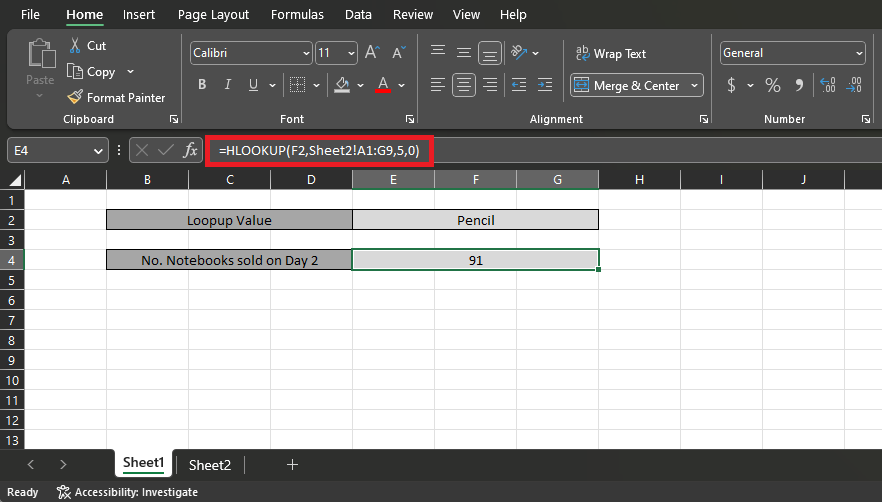Apply accounting dollar number format
Screen dimensions: 882x502
[731, 85]
